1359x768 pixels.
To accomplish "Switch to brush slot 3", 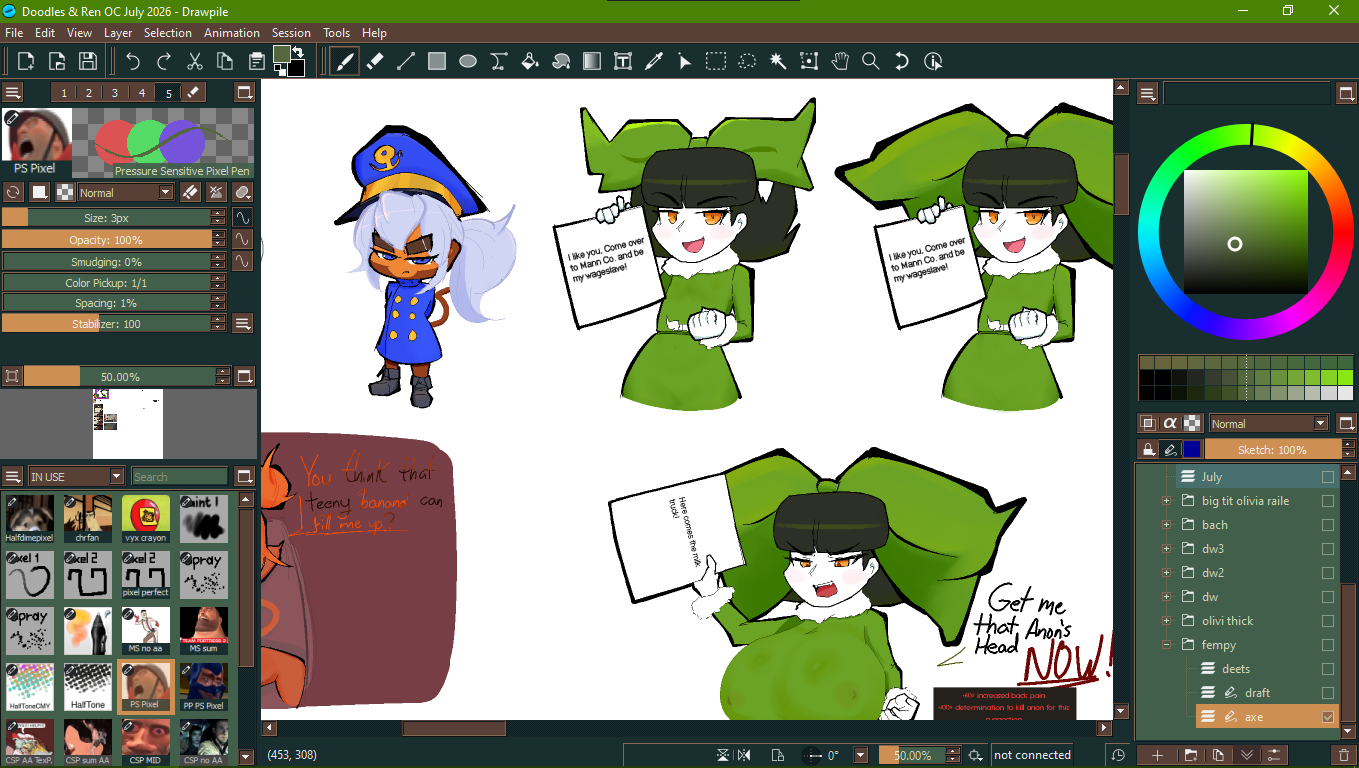I will [115, 93].
